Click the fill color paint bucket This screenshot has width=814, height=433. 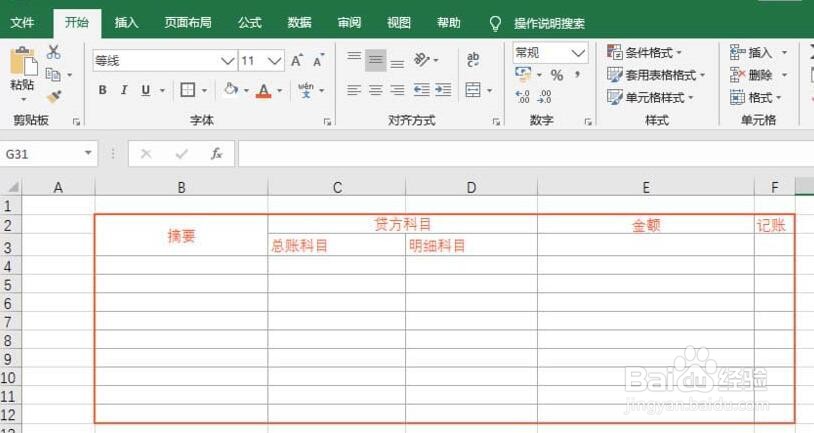tap(230, 90)
